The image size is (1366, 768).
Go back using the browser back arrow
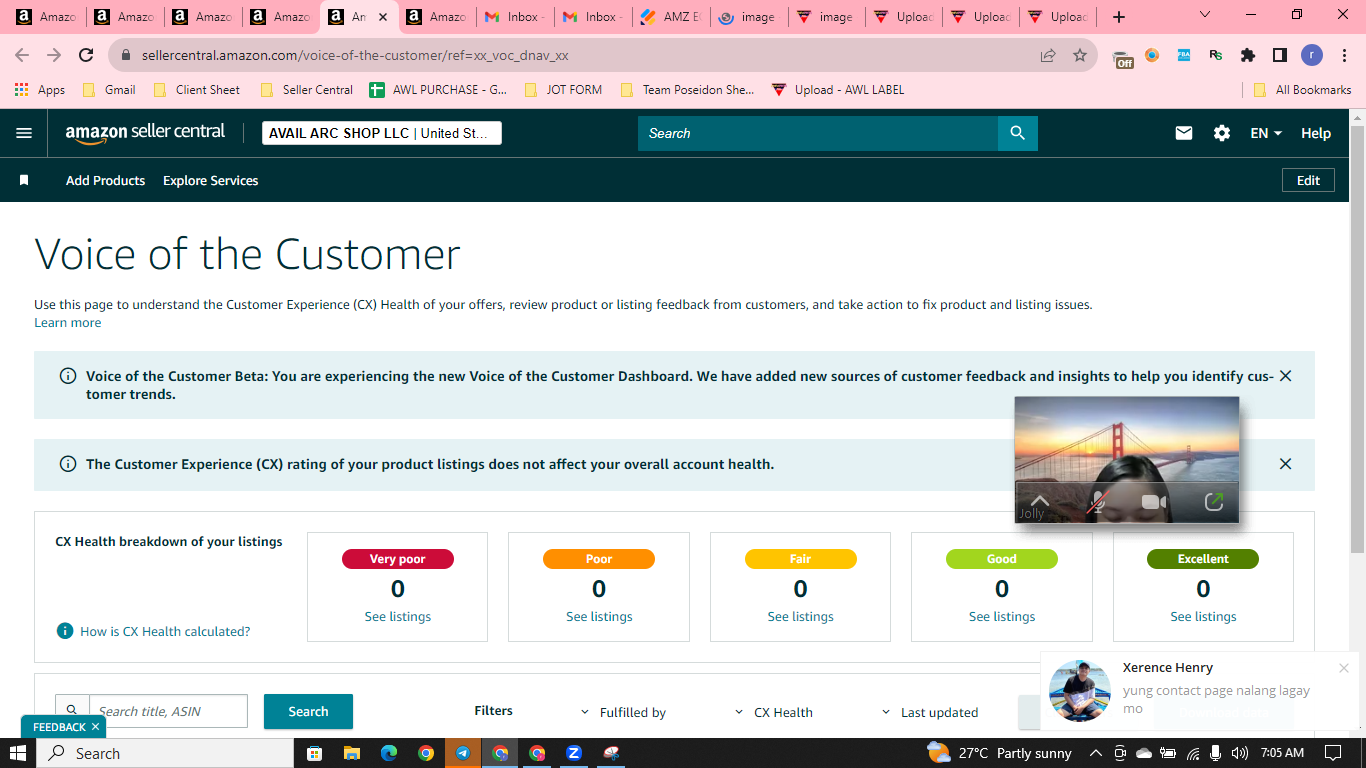point(22,56)
